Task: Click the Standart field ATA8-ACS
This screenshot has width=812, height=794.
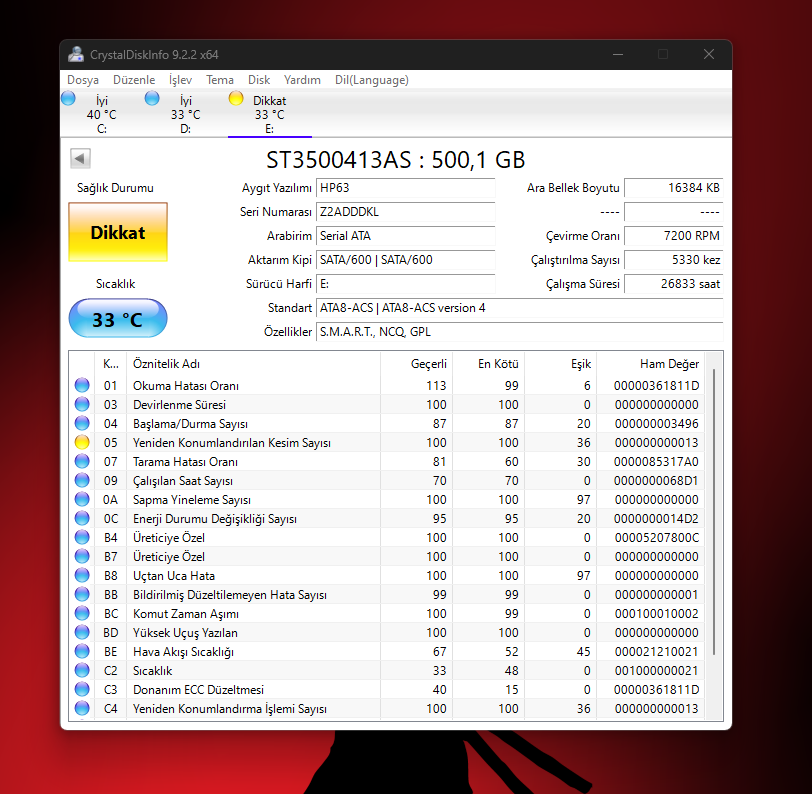Action: (x=519, y=308)
